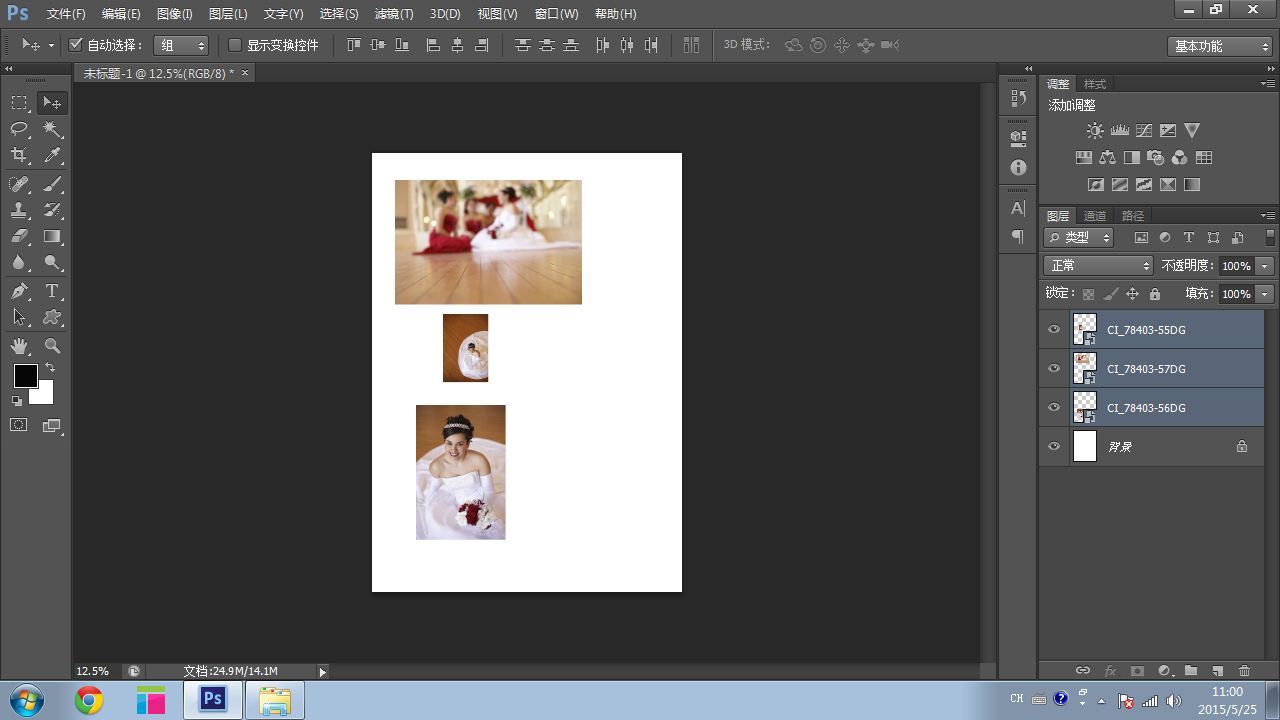Screen dimensions: 1280x720
Task: Select the Hand tool
Action: click(x=19, y=346)
